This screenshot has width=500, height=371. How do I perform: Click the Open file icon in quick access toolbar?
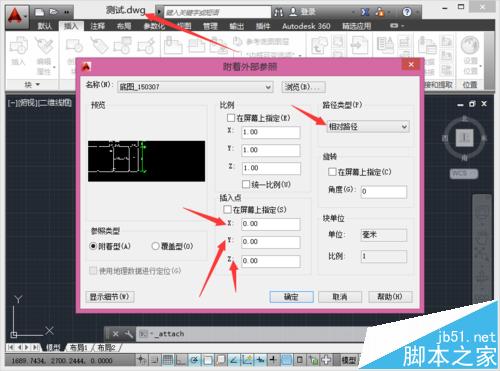[x=53, y=12]
